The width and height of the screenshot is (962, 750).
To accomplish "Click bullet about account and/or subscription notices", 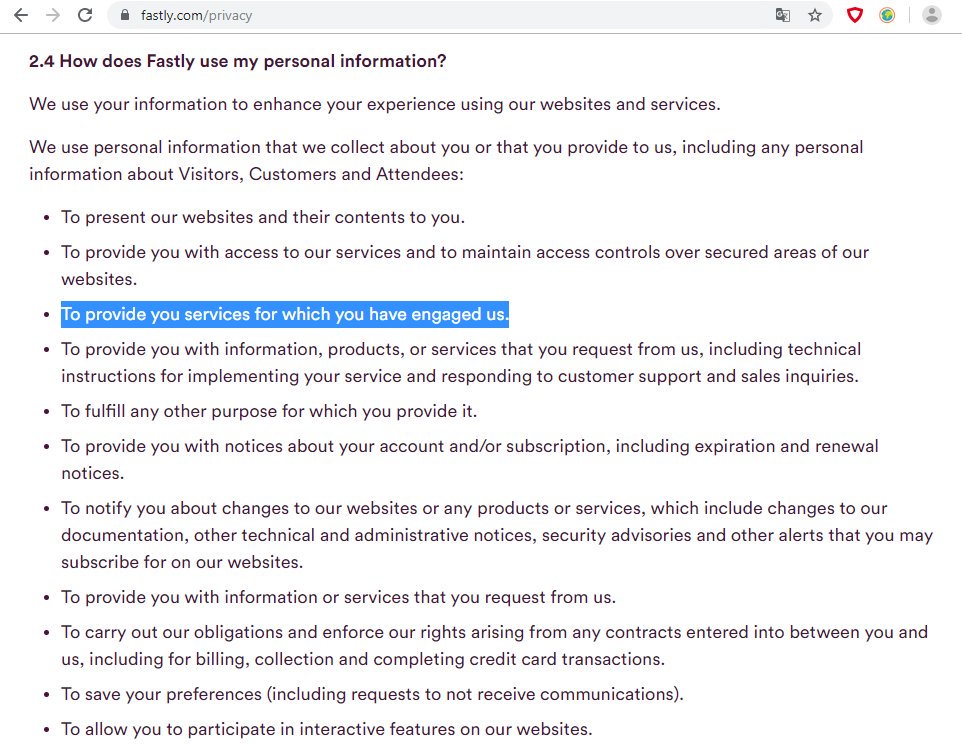I will 469,460.
